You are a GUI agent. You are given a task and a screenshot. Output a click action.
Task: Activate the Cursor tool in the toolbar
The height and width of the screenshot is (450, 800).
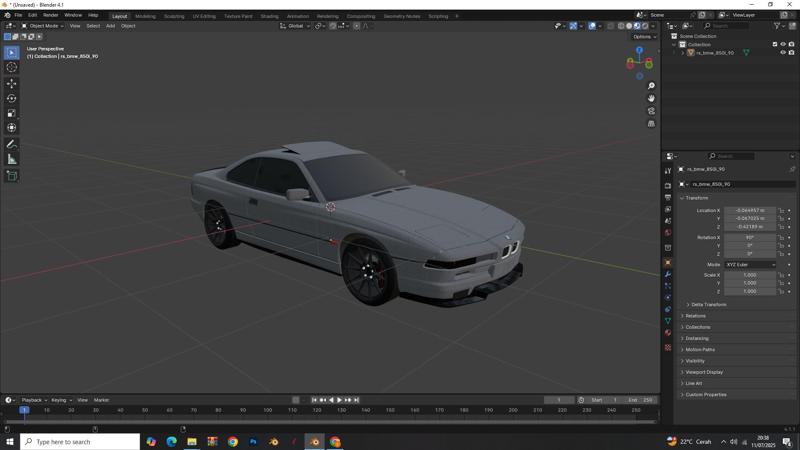[x=12, y=67]
